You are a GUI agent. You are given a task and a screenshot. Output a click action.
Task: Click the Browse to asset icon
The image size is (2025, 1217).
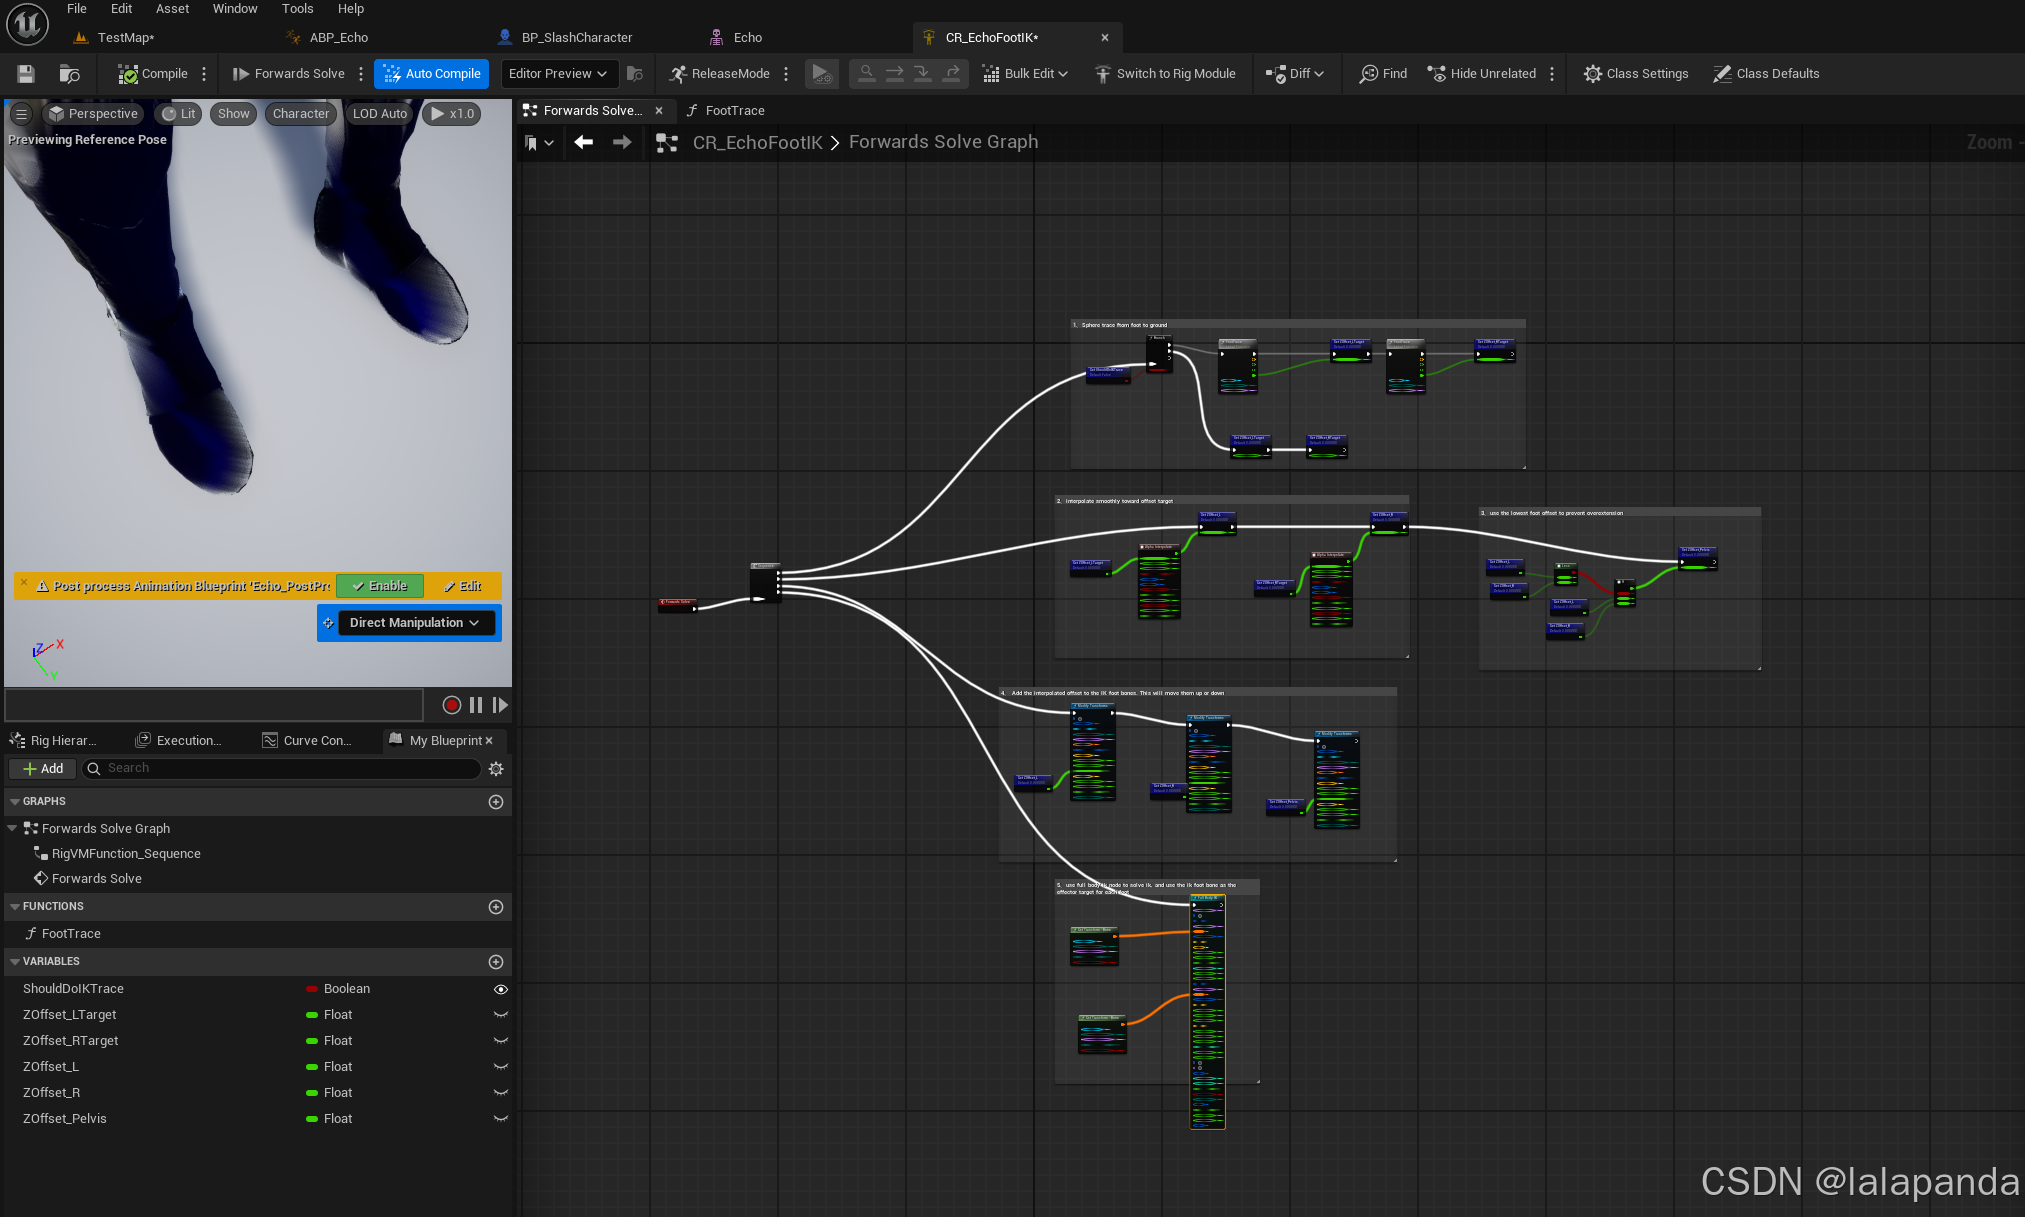coord(69,74)
